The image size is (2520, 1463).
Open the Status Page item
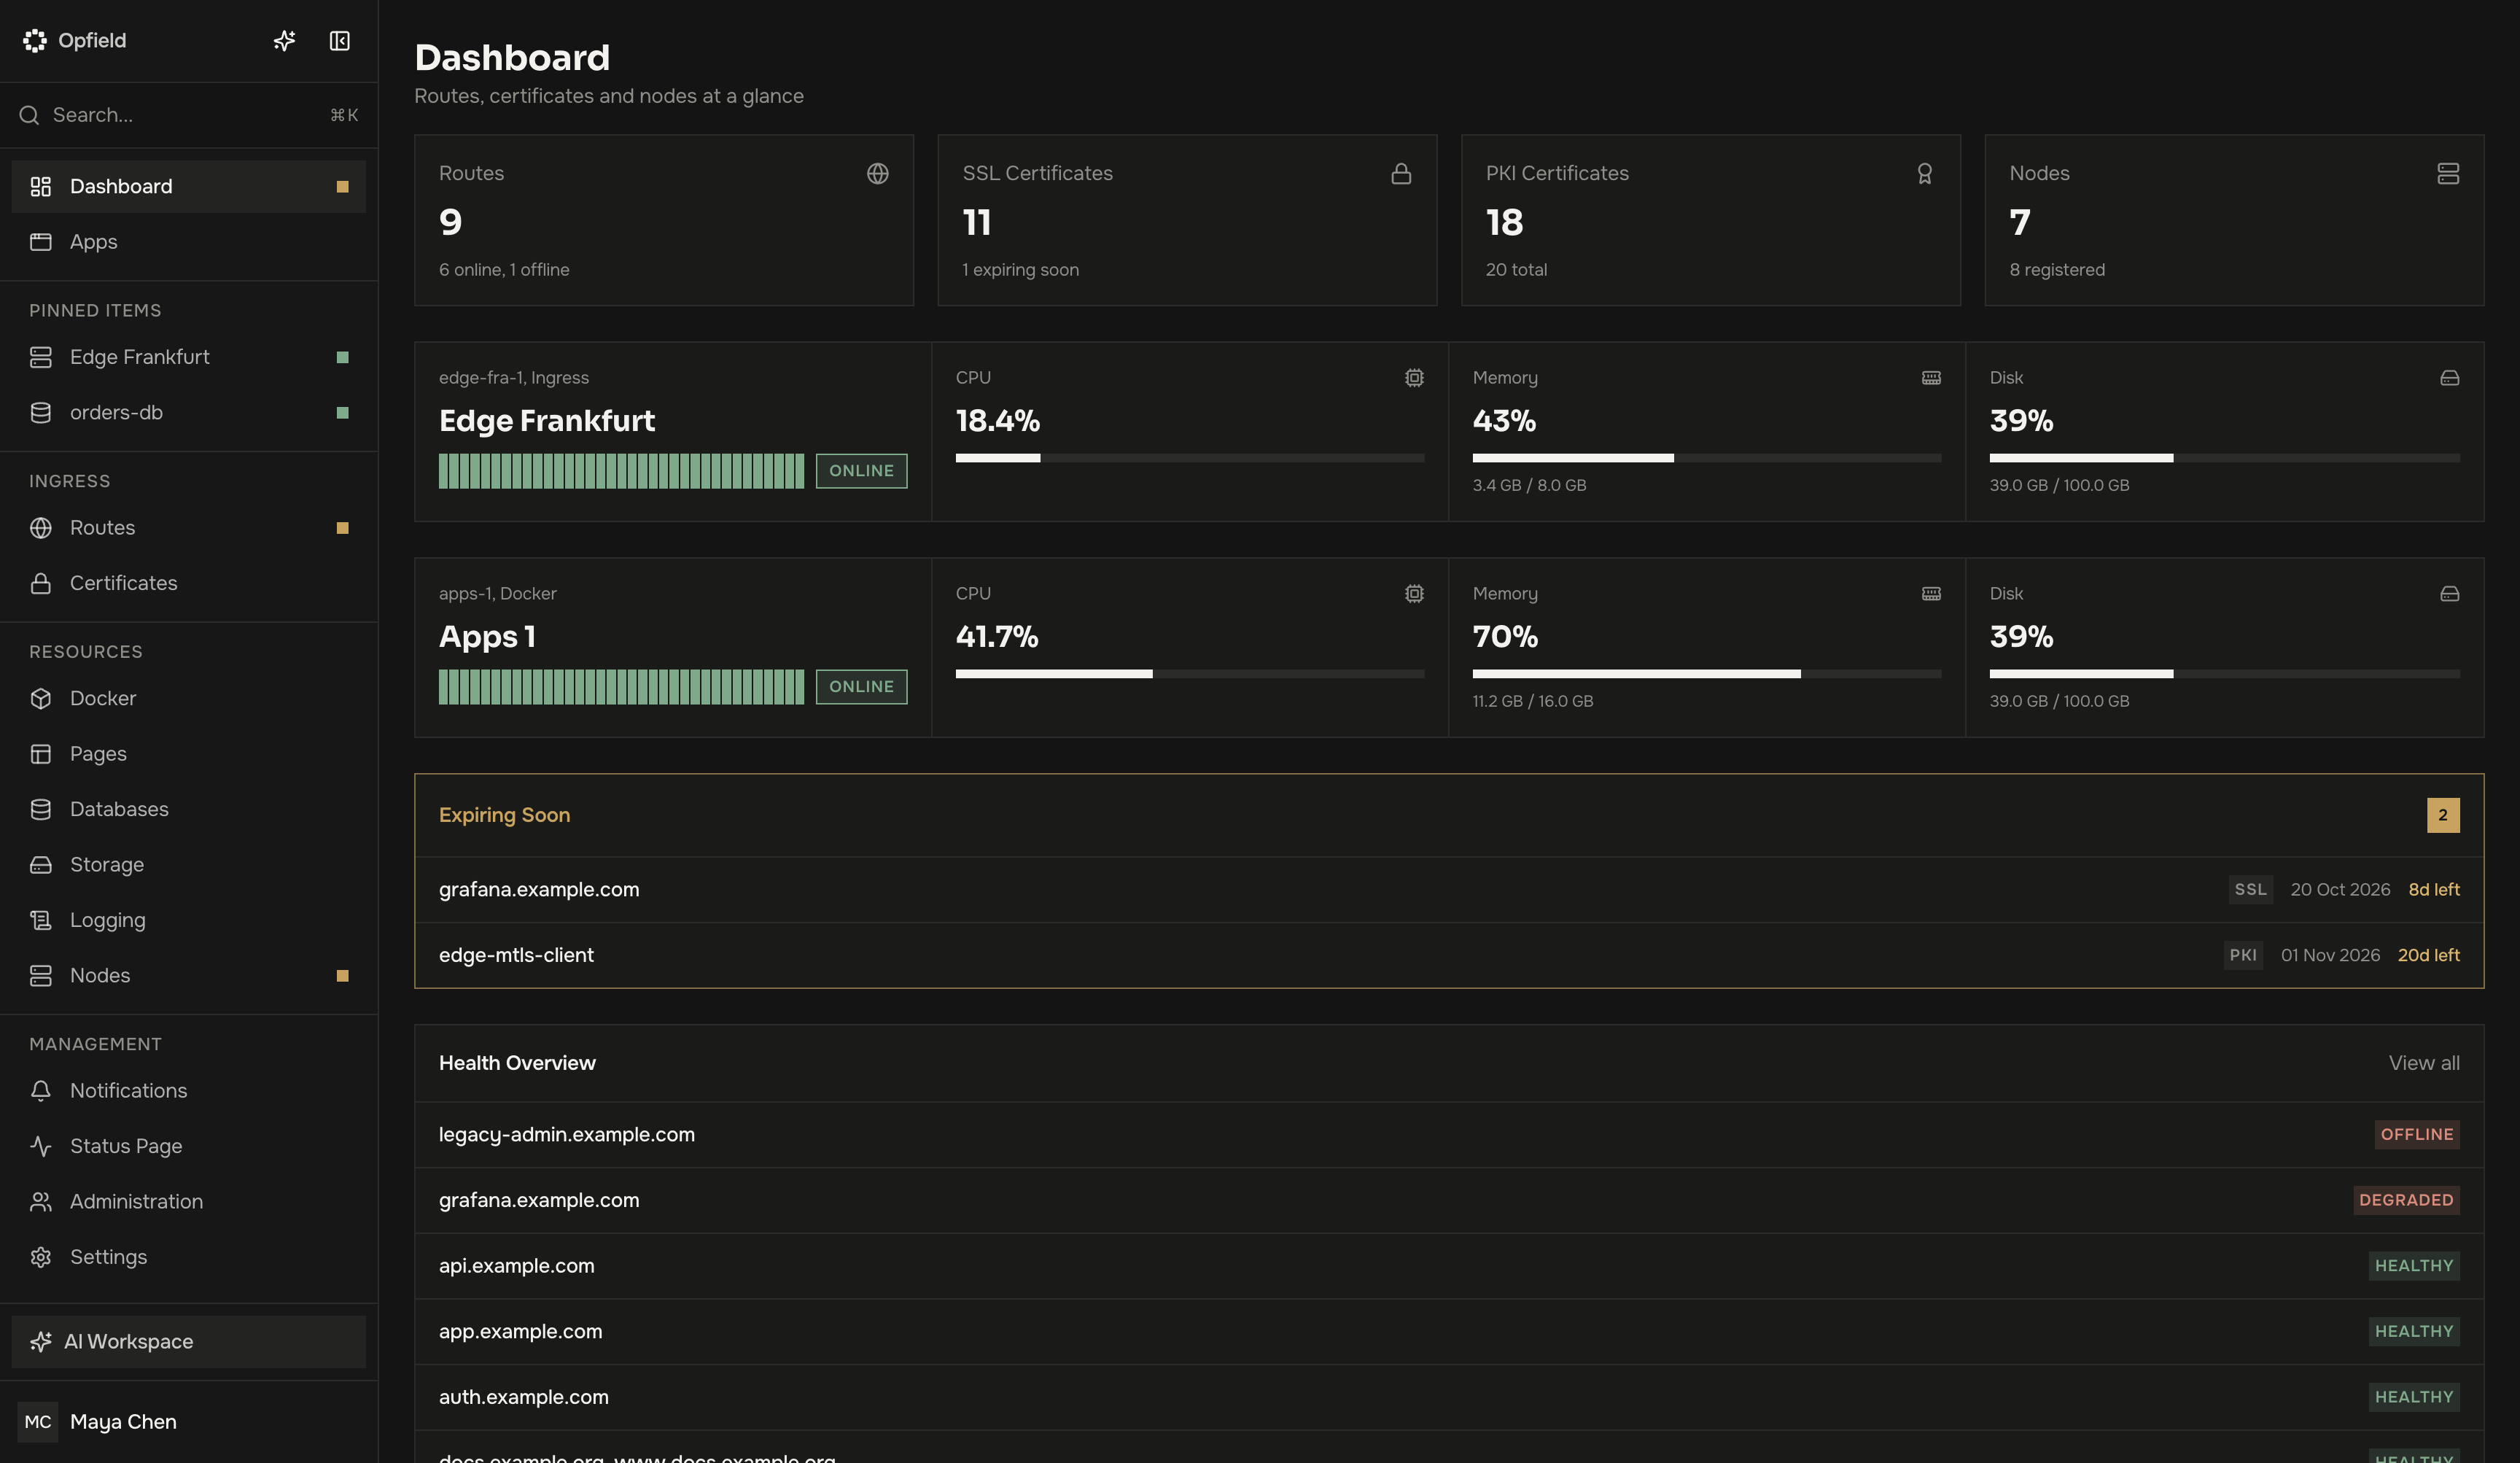pos(188,1146)
